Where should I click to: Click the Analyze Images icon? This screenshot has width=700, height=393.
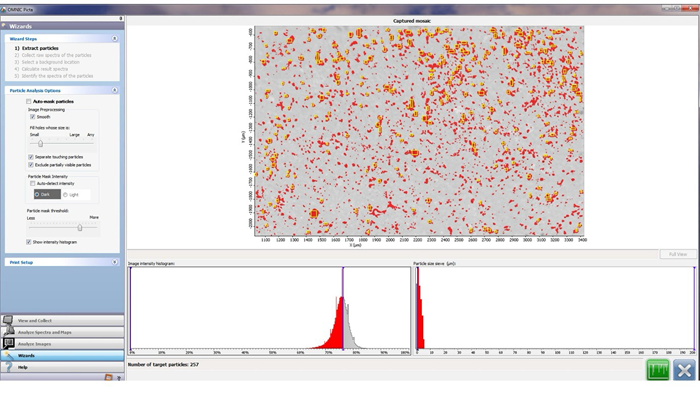(8, 343)
